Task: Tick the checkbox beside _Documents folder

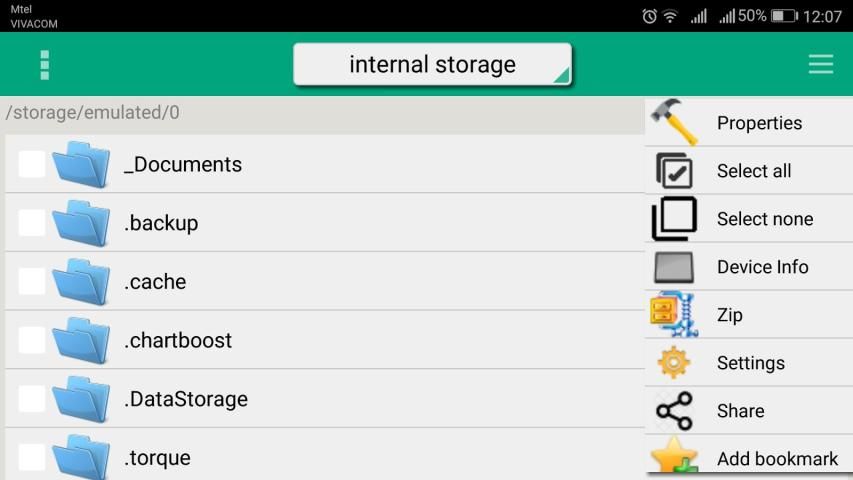Action: coord(32,164)
